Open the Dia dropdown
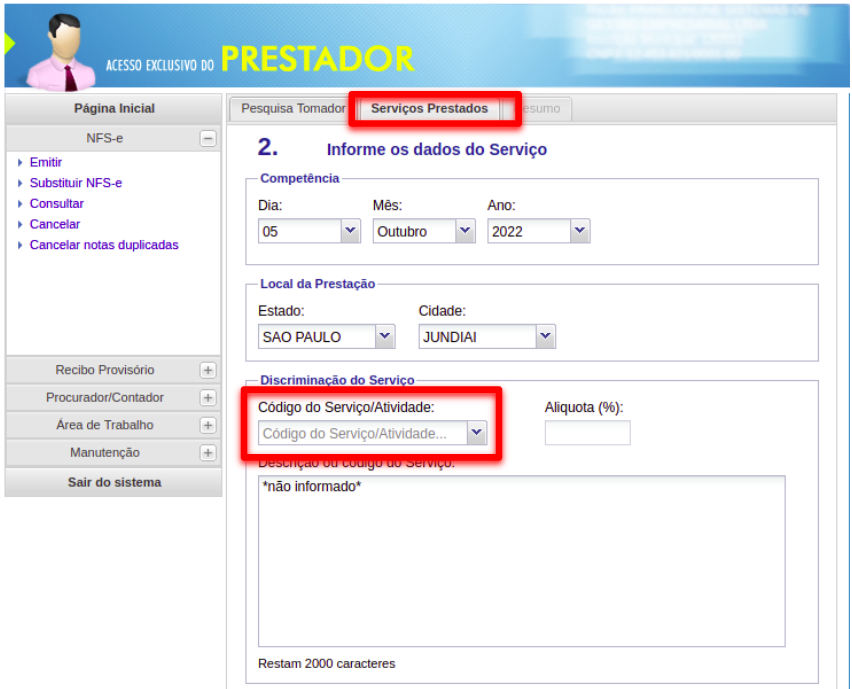The width and height of the screenshot is (852, 689). tap(350, 231)
